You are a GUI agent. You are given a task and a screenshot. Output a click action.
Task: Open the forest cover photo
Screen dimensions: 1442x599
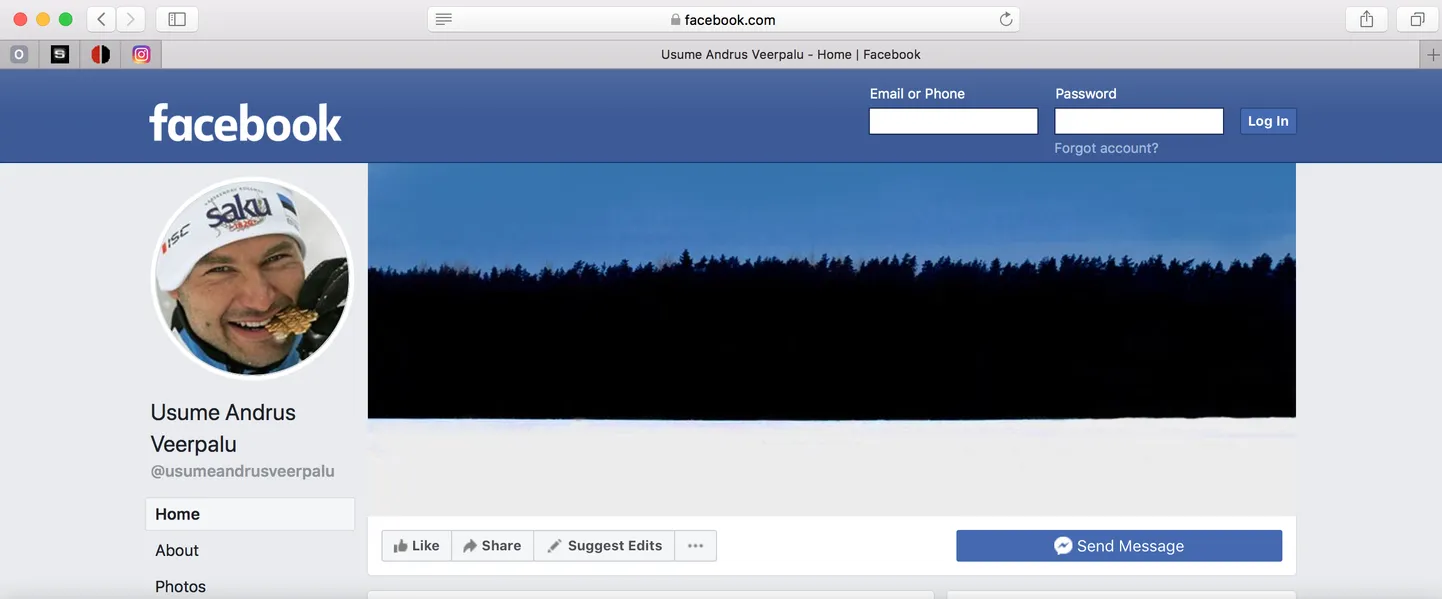tap(832, 339)
